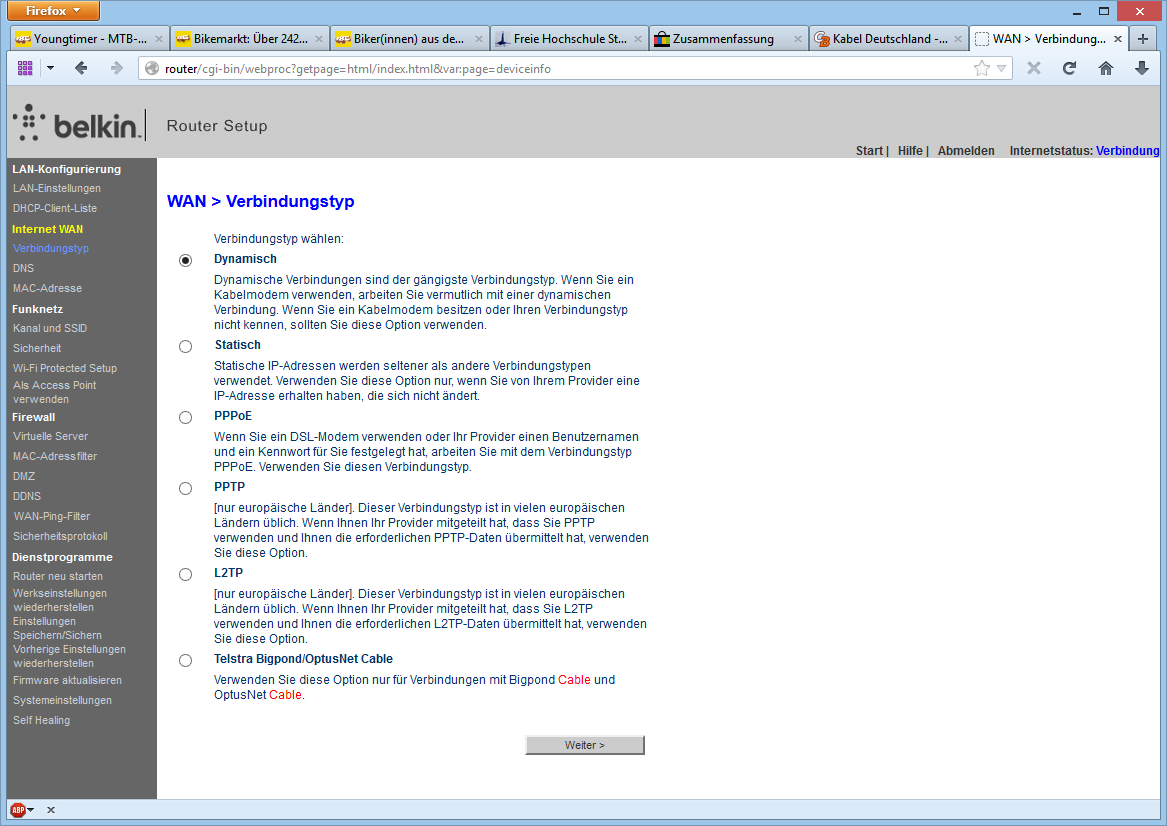Open Vorherige Einstellungen wiederherstellen
This screenshot has height=826, width=1167.
point(69,656)
